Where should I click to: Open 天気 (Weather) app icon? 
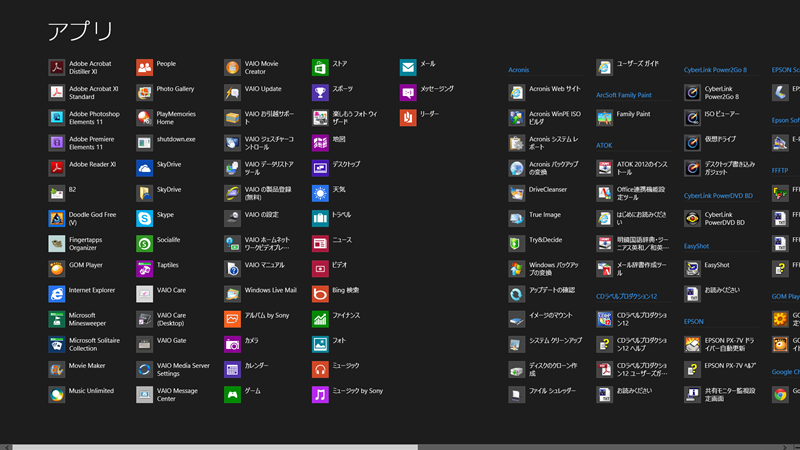pos(320,193)
